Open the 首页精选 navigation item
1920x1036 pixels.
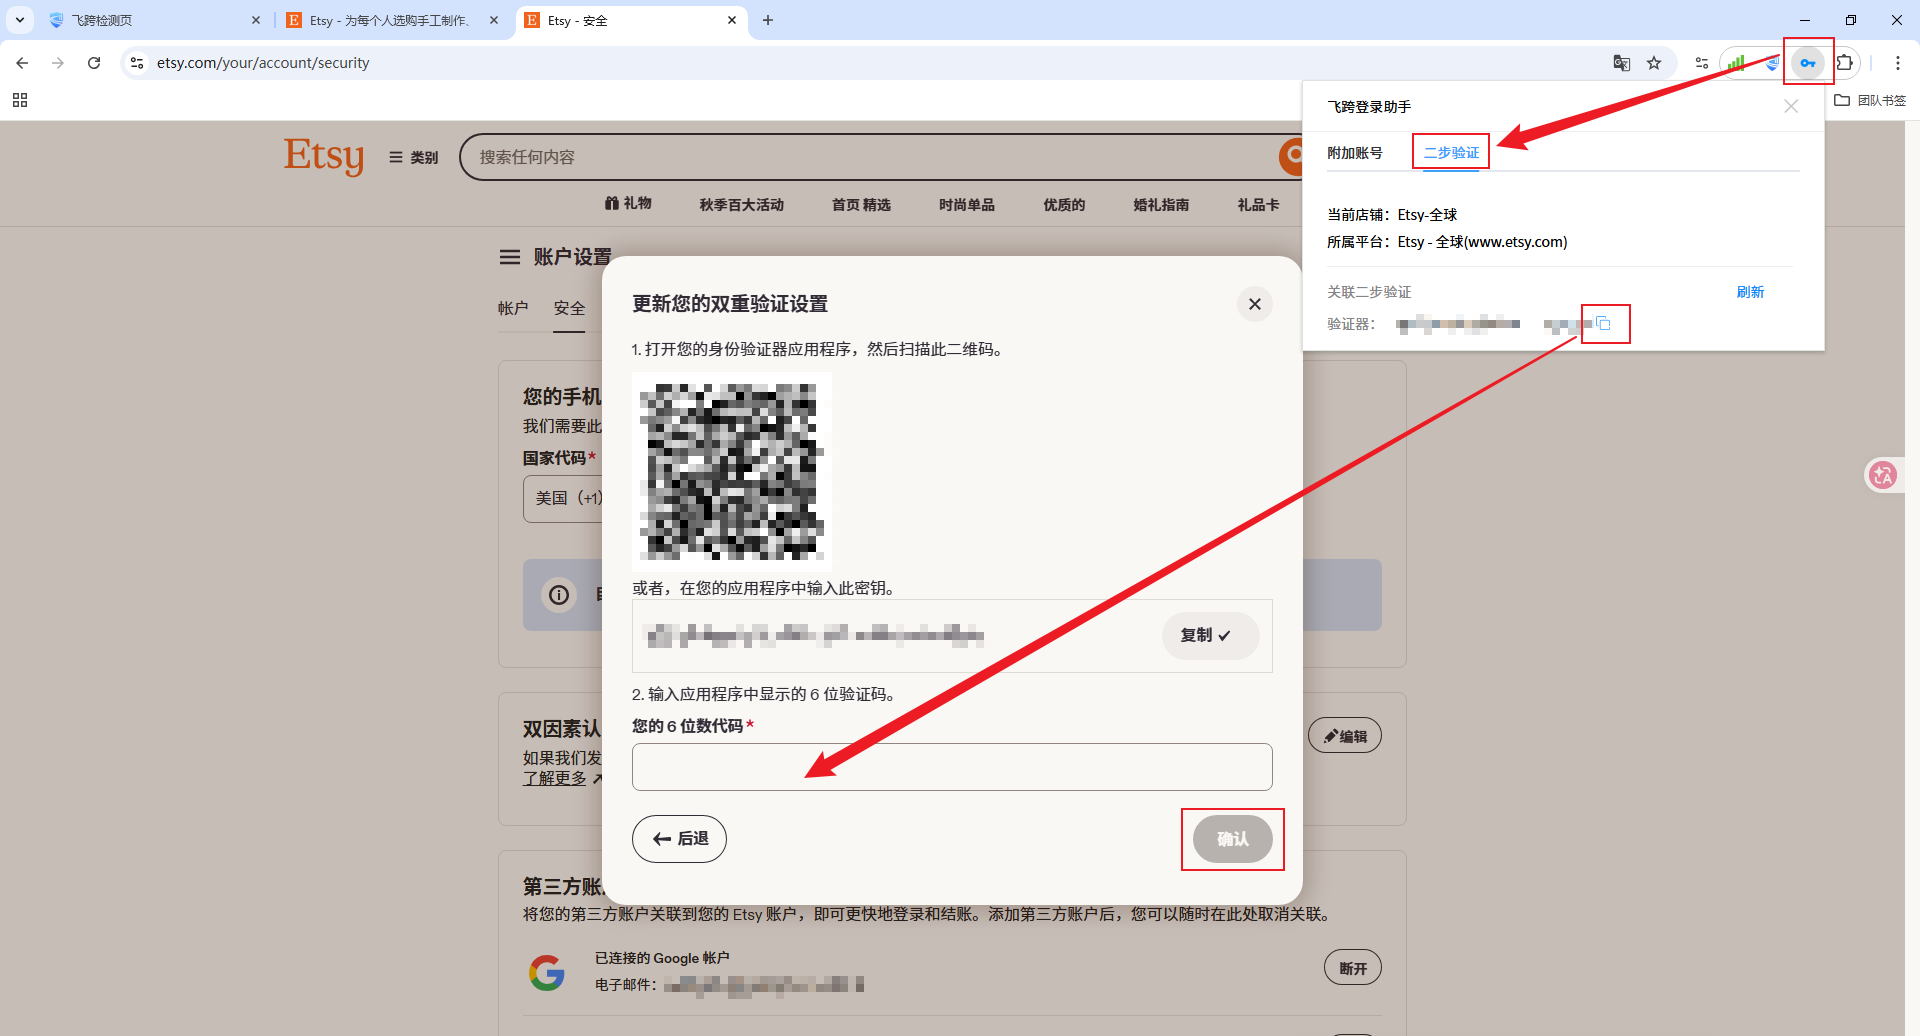(x=861, y=205)
